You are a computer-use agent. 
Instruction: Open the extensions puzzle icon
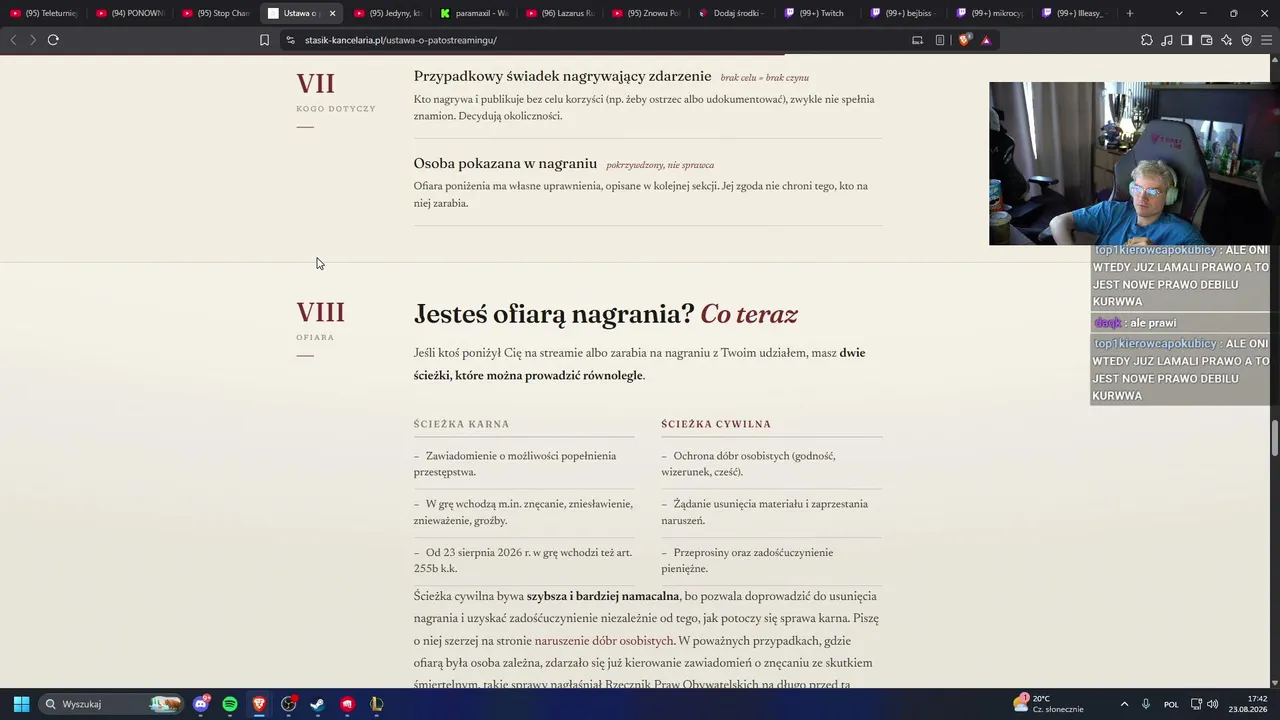[x=1147, y=40]
